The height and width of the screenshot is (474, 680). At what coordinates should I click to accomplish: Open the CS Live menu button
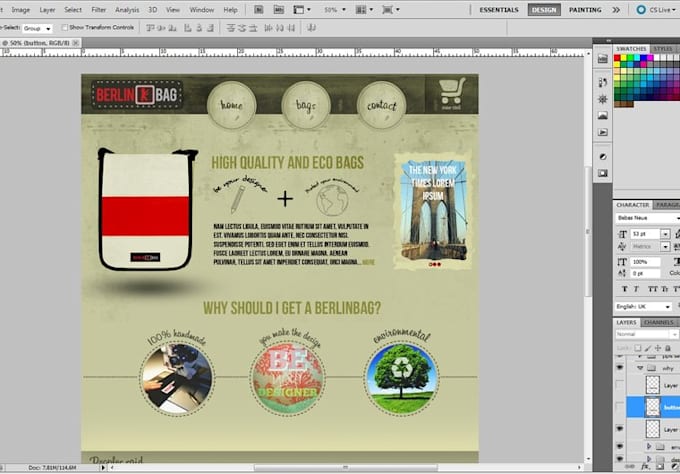coord(658,10)
